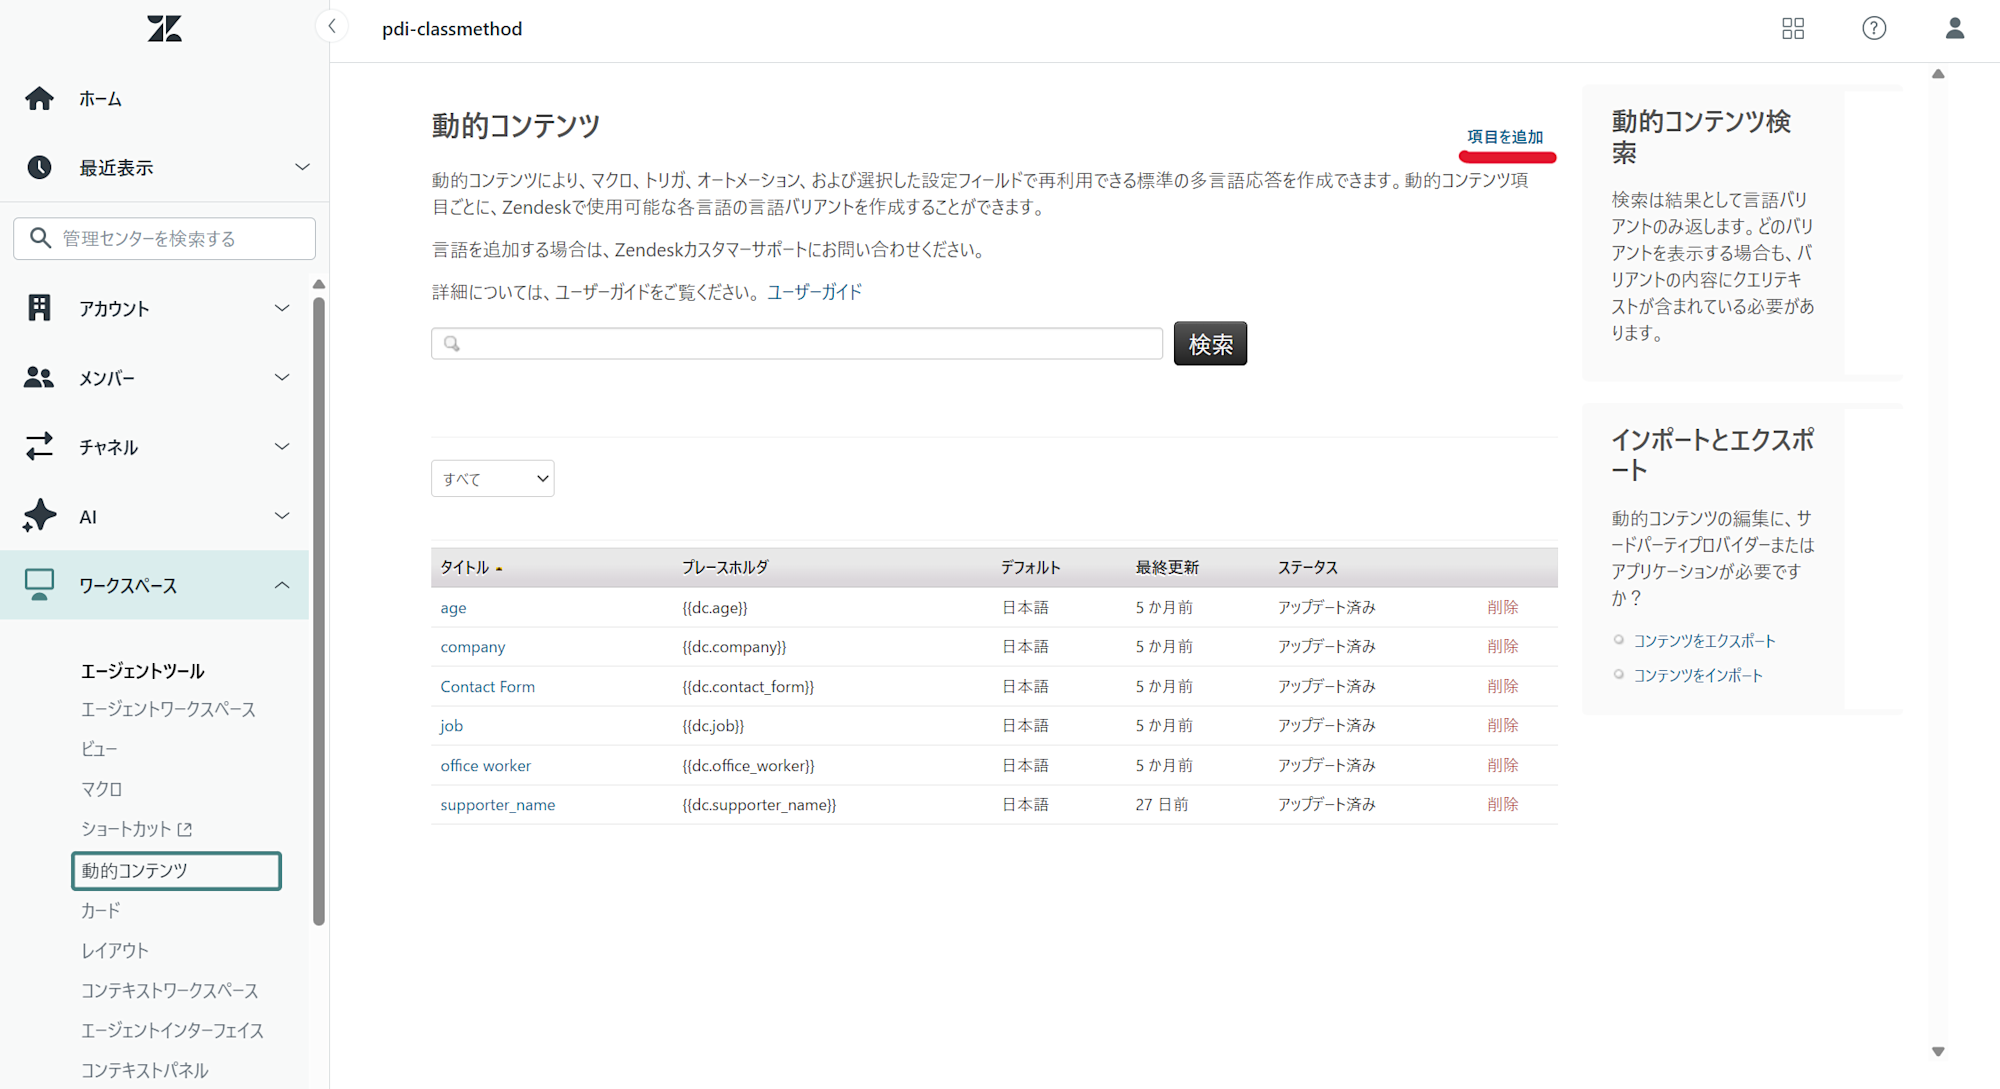Delete the job row with 削除

pos(1502,726)
